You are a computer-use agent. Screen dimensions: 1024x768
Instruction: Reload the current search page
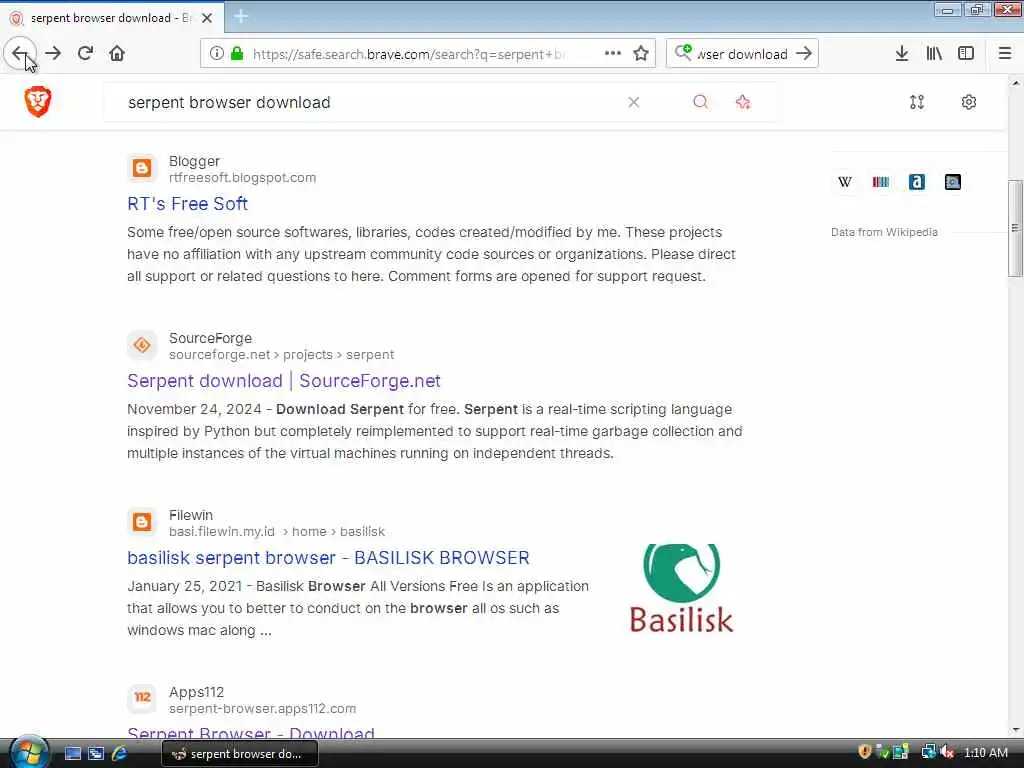(x=85, y=53)
